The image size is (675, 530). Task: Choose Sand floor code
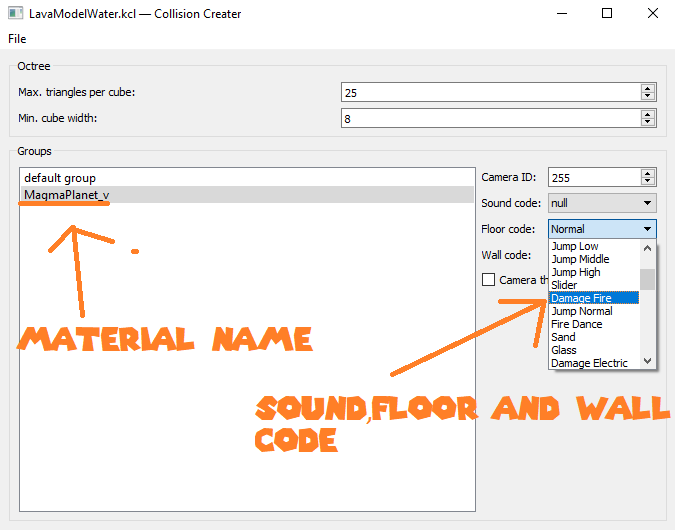tap(594, 337)
